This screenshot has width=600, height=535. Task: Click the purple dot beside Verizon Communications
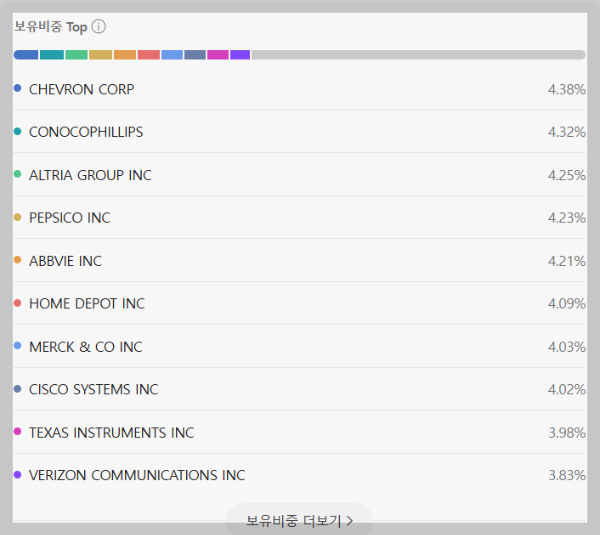(17, 475)
